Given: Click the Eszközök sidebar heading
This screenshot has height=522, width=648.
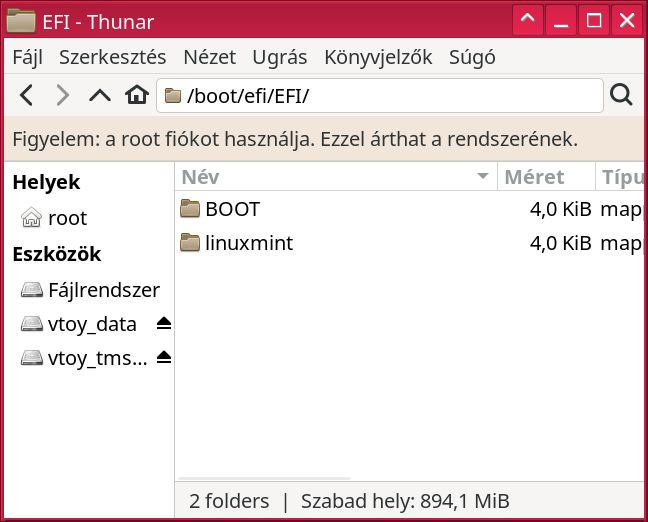Looking at the screenshot, I should (x=57, y=254).
